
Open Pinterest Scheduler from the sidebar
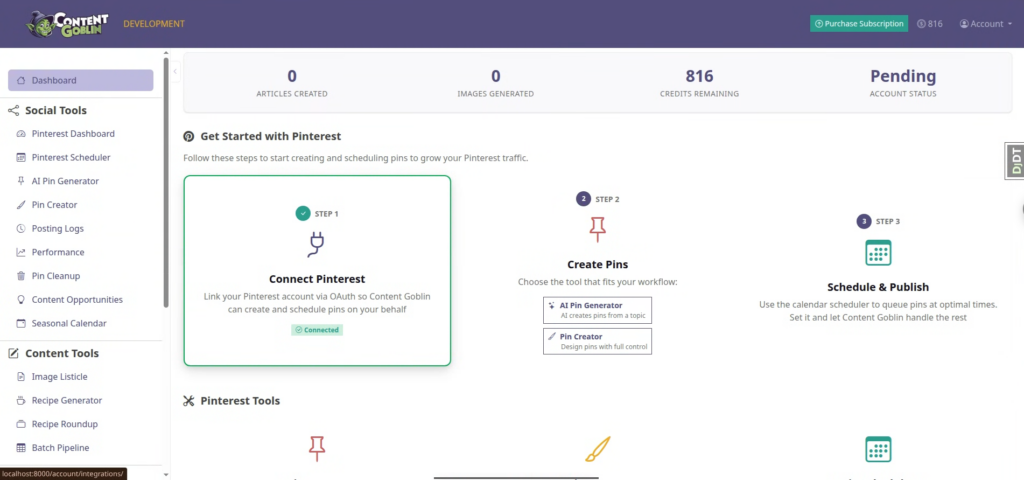[x=71, y=157]
